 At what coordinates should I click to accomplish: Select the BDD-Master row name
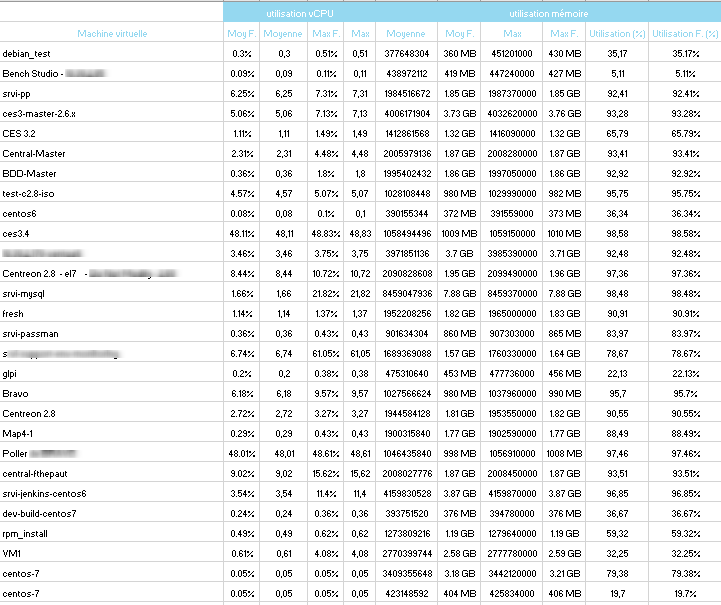(x=29, y=173)
